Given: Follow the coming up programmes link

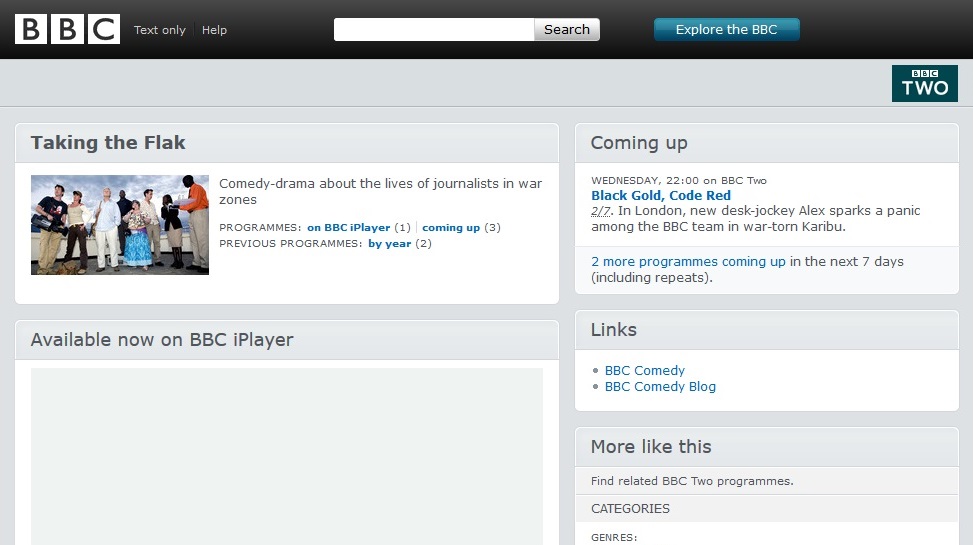Looking at the screenshot, I should (451, 228).
